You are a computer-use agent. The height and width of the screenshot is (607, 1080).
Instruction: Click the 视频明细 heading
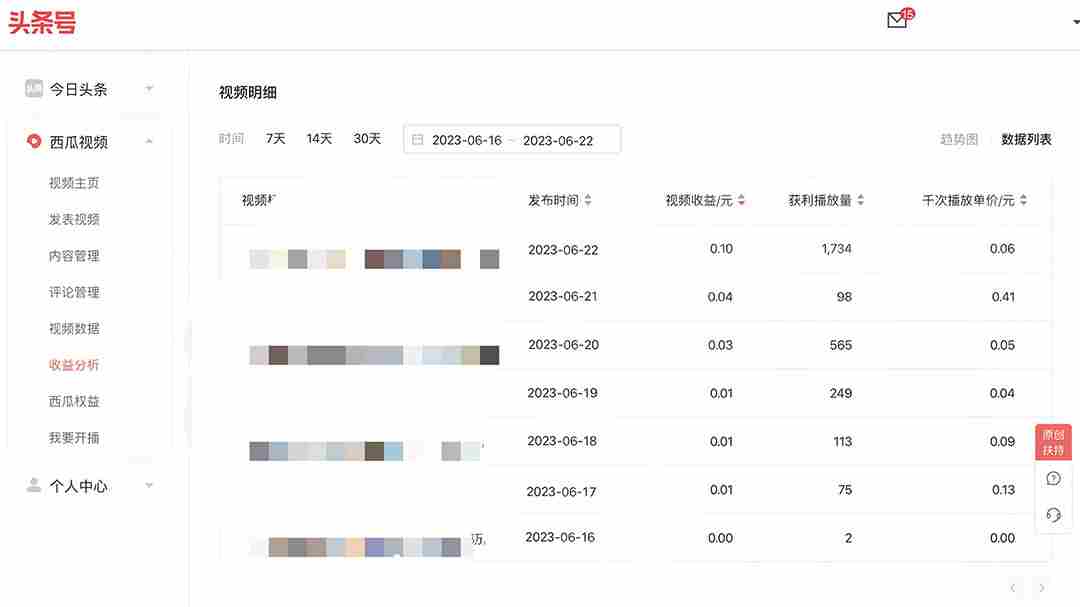(x=248, y=92)
